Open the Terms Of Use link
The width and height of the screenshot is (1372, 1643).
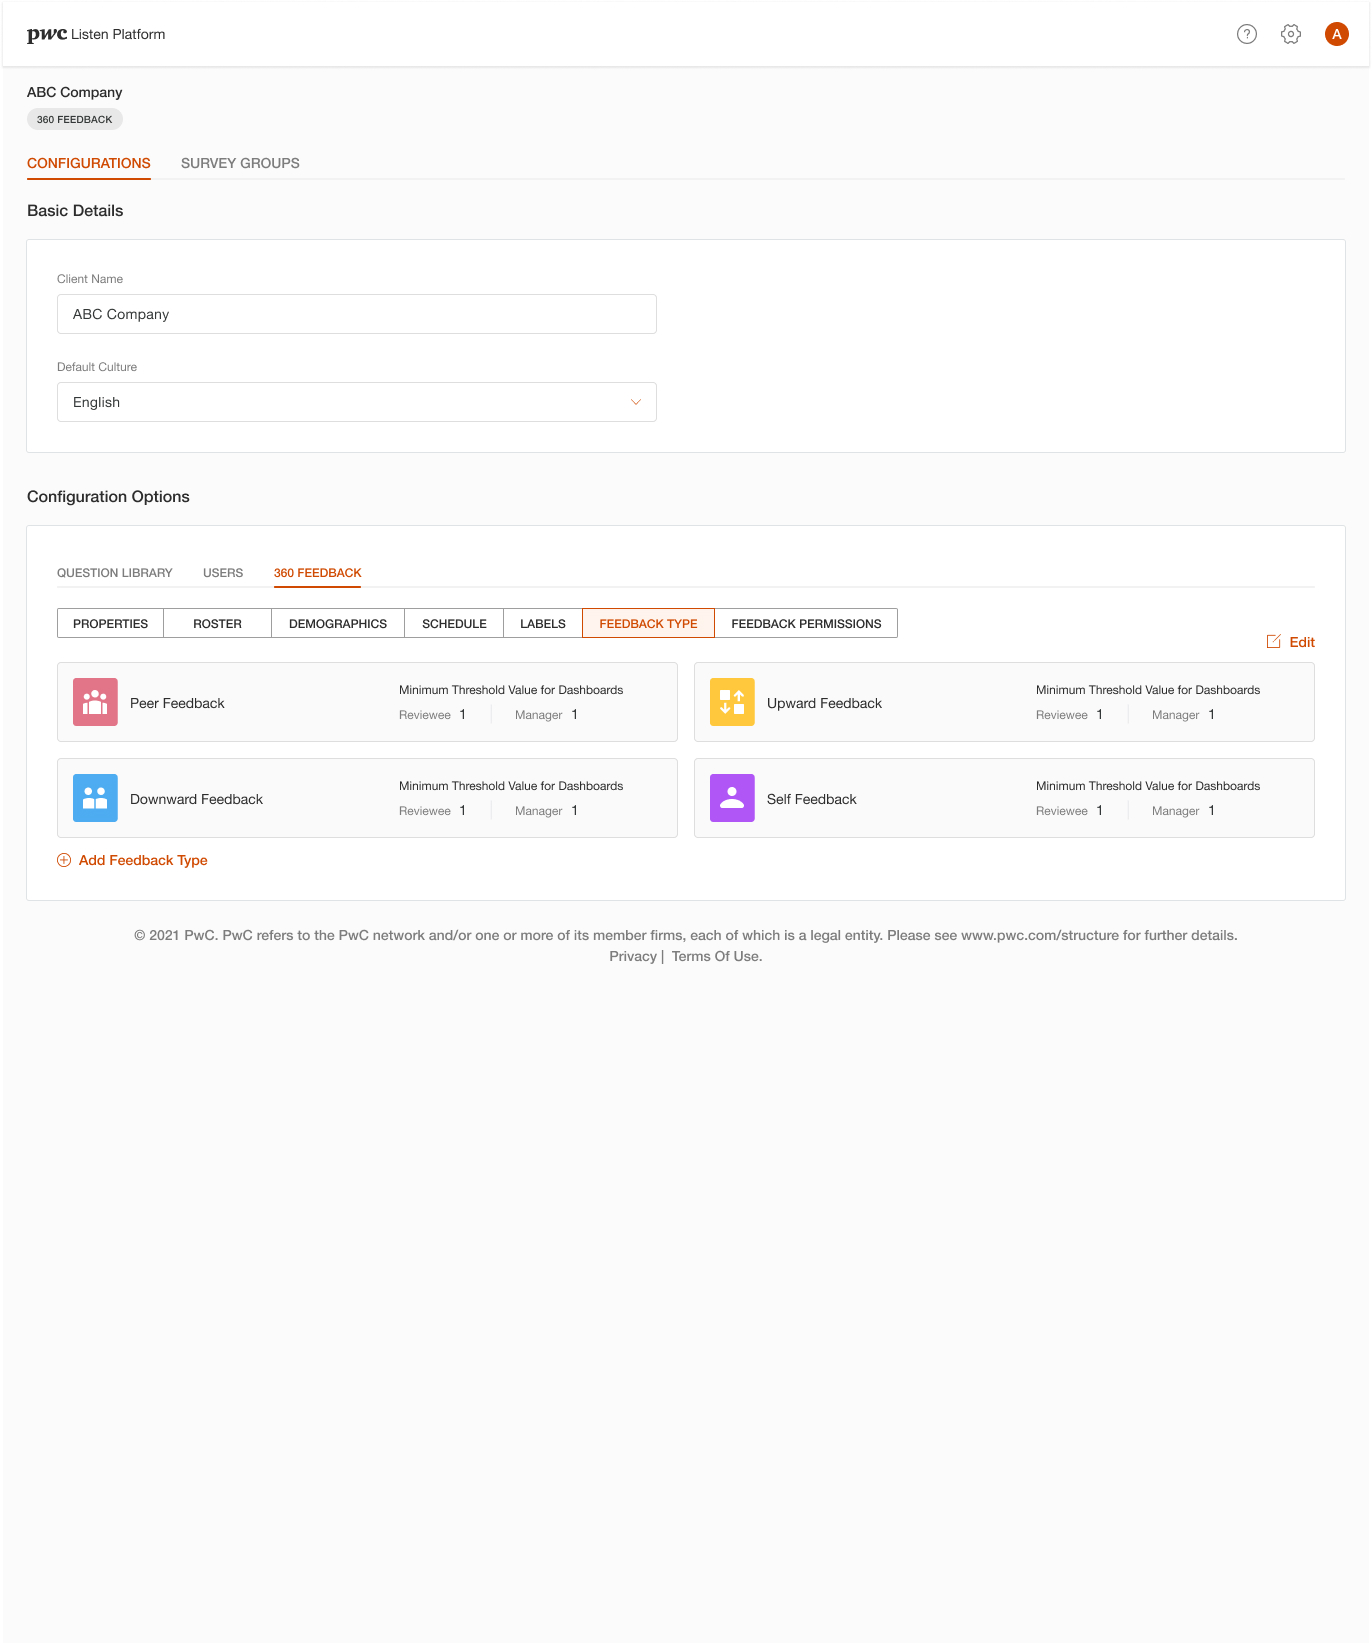[x=717, y=956]
